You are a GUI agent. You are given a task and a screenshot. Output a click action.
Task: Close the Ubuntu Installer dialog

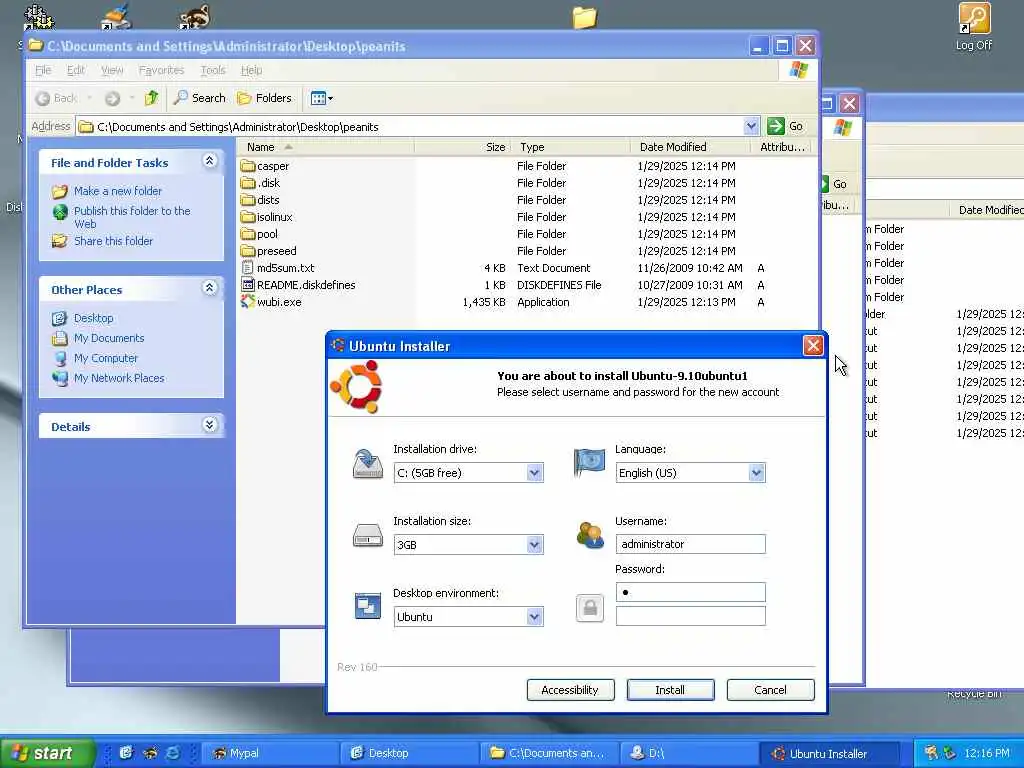[813, 345]
